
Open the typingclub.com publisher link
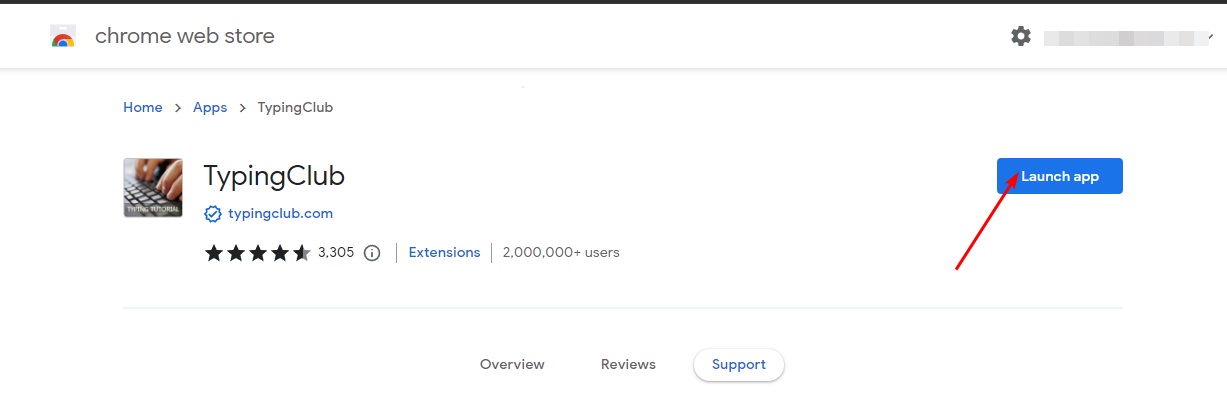click(280, 213)
